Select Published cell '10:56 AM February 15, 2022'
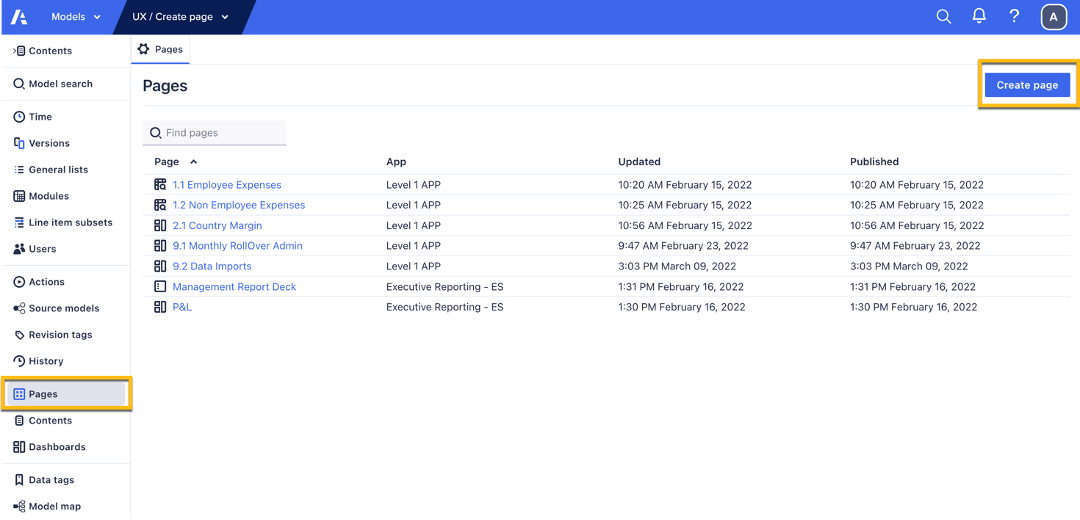 click(x=917, y=225)
